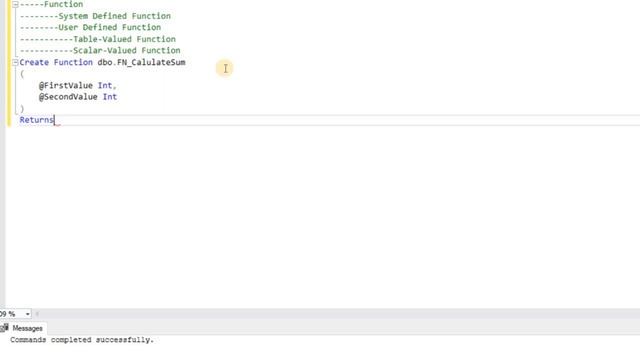Click the '-----Function' header comment
This screenshot has width=640, height=360.
[51, 4]
